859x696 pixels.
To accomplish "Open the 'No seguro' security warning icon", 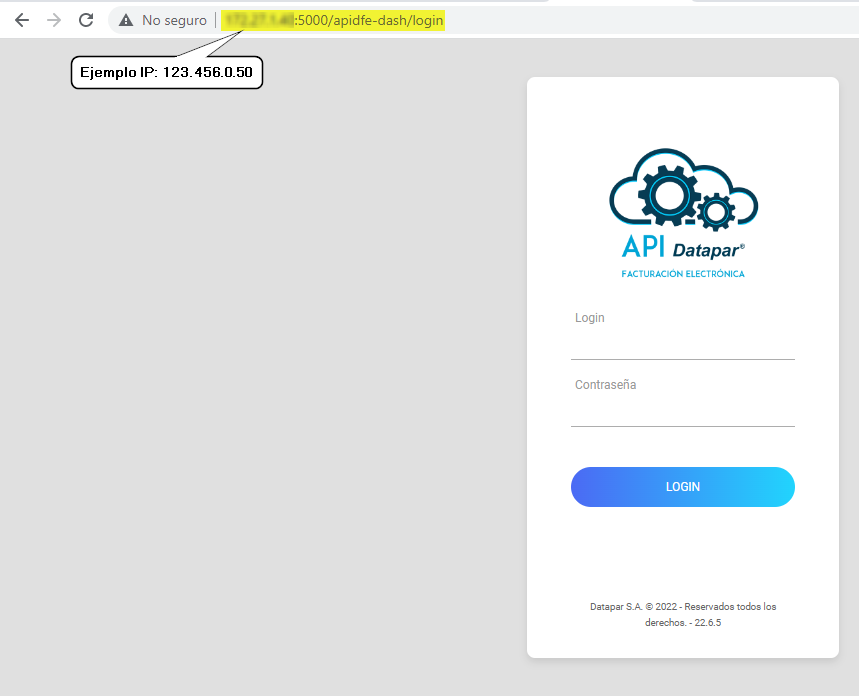I will click(x=126, y=20).
